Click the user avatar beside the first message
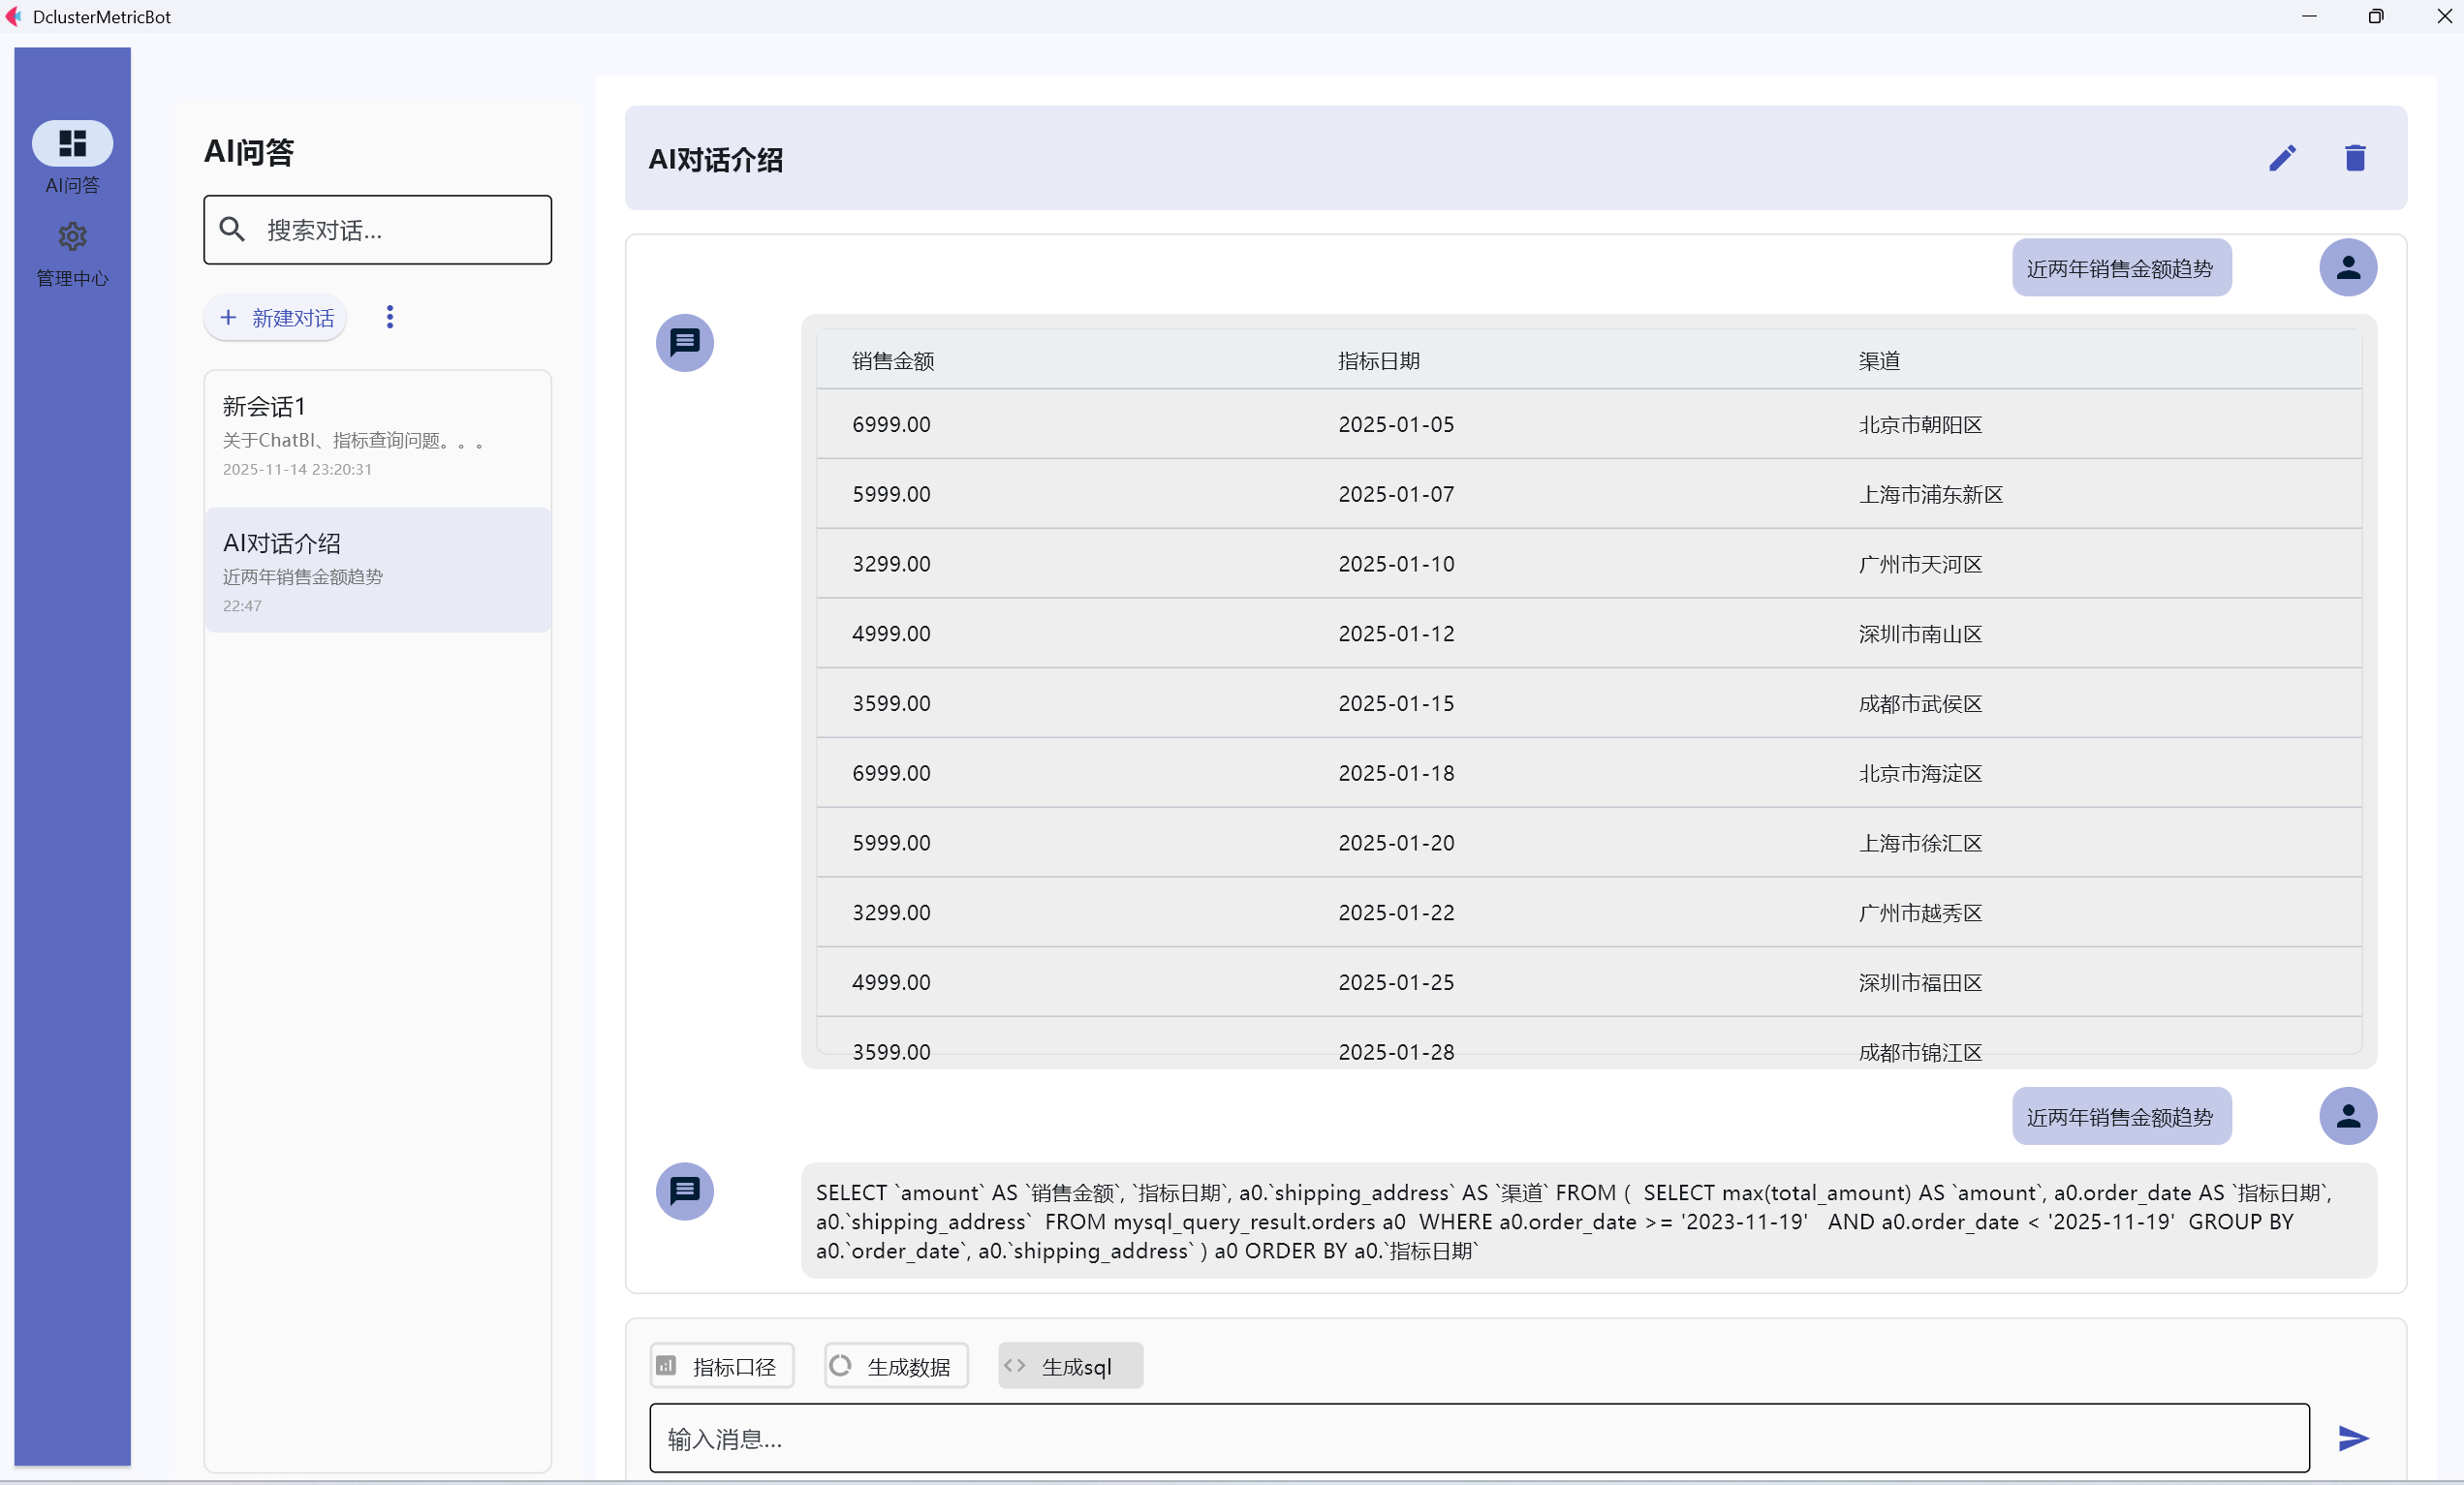 (x=2347, y=267)
